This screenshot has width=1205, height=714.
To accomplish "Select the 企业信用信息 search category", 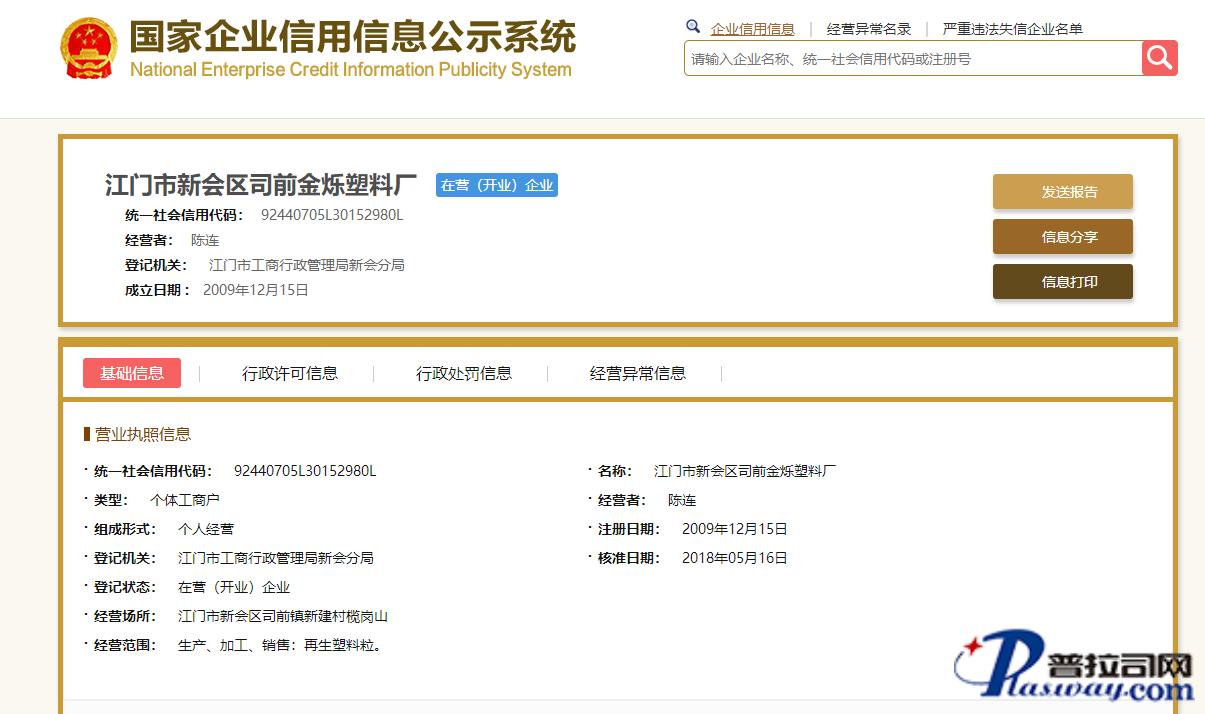I will pyautogui.click(x=752, y=29).
